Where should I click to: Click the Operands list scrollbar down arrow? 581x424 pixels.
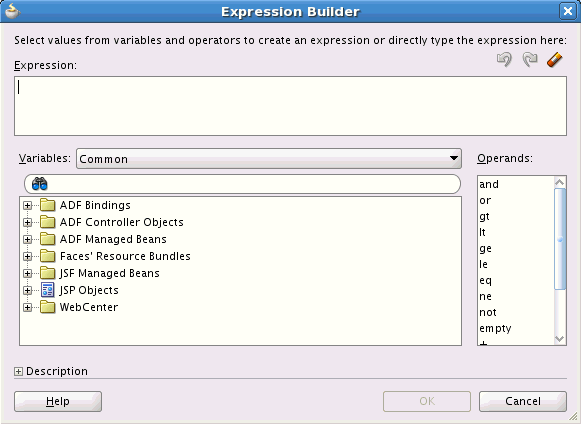(560, 339)
